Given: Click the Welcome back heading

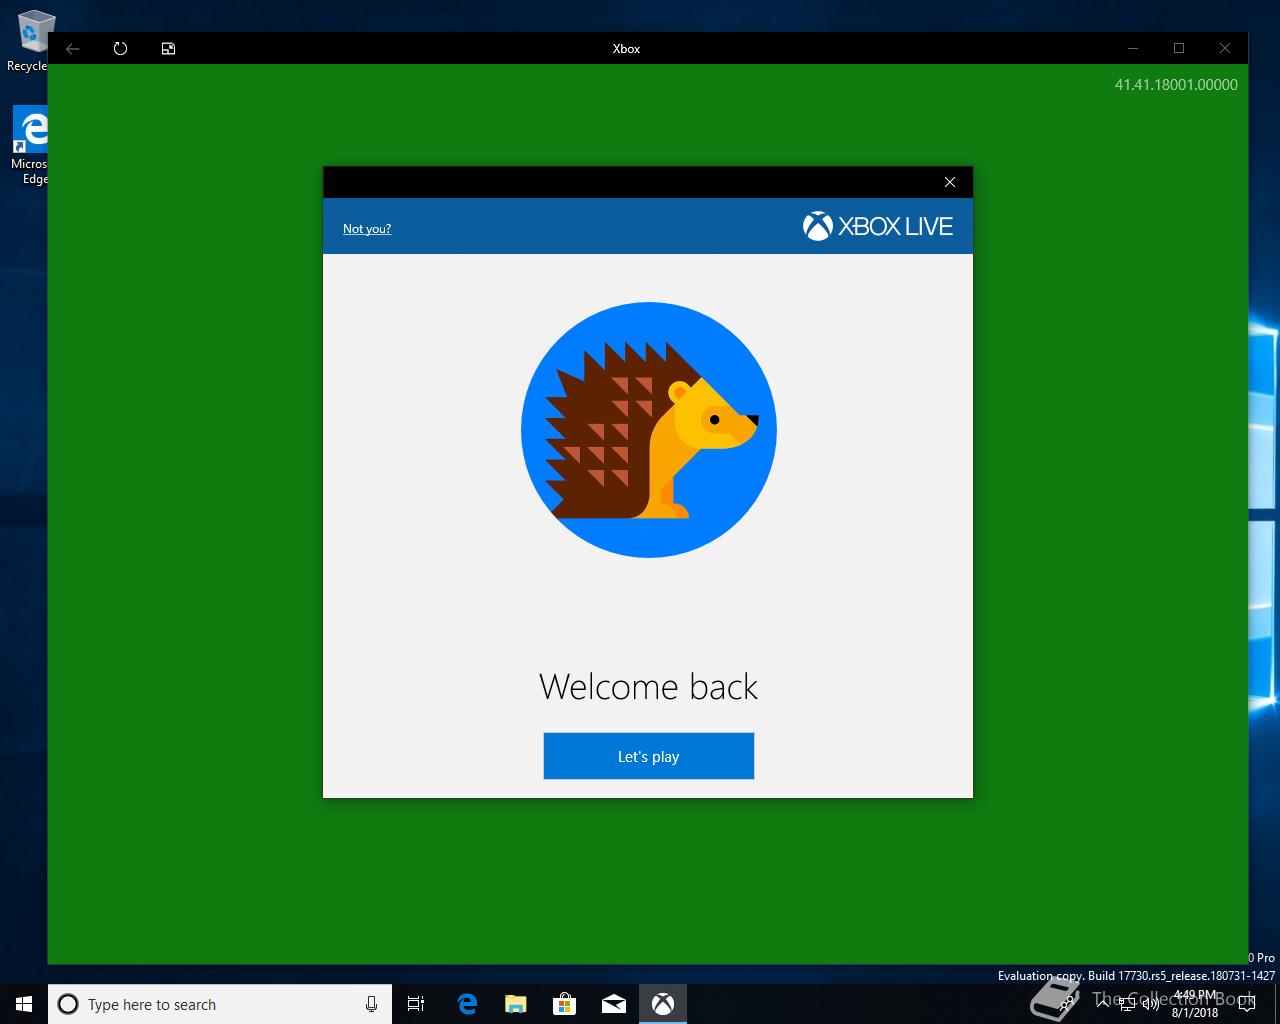Looking at the screenshot, I should (648, 687).
